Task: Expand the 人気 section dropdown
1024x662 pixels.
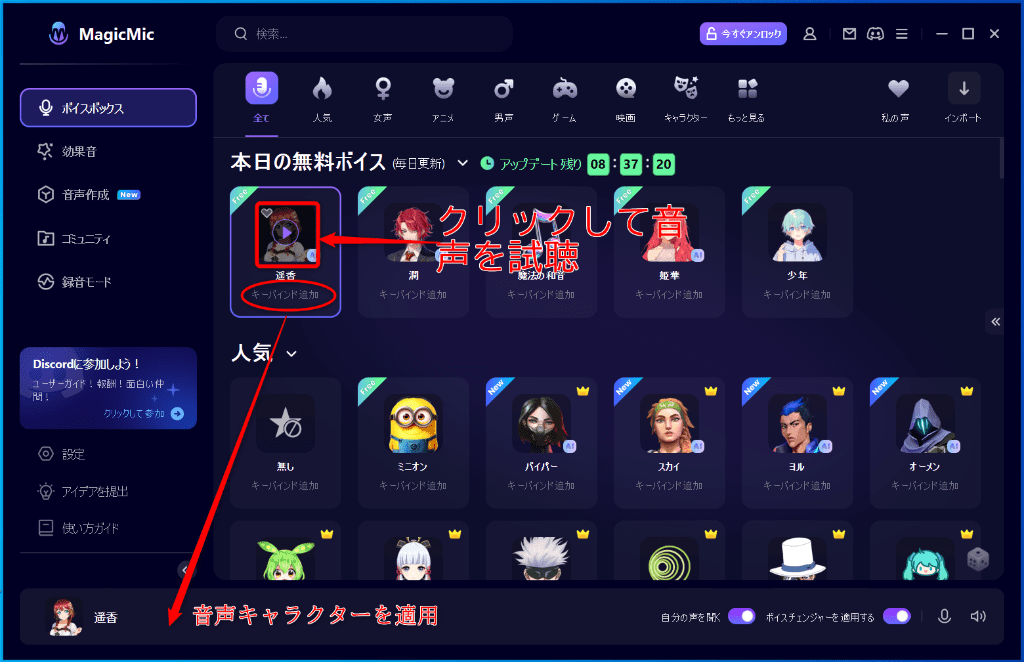Action: click(290, 353)
